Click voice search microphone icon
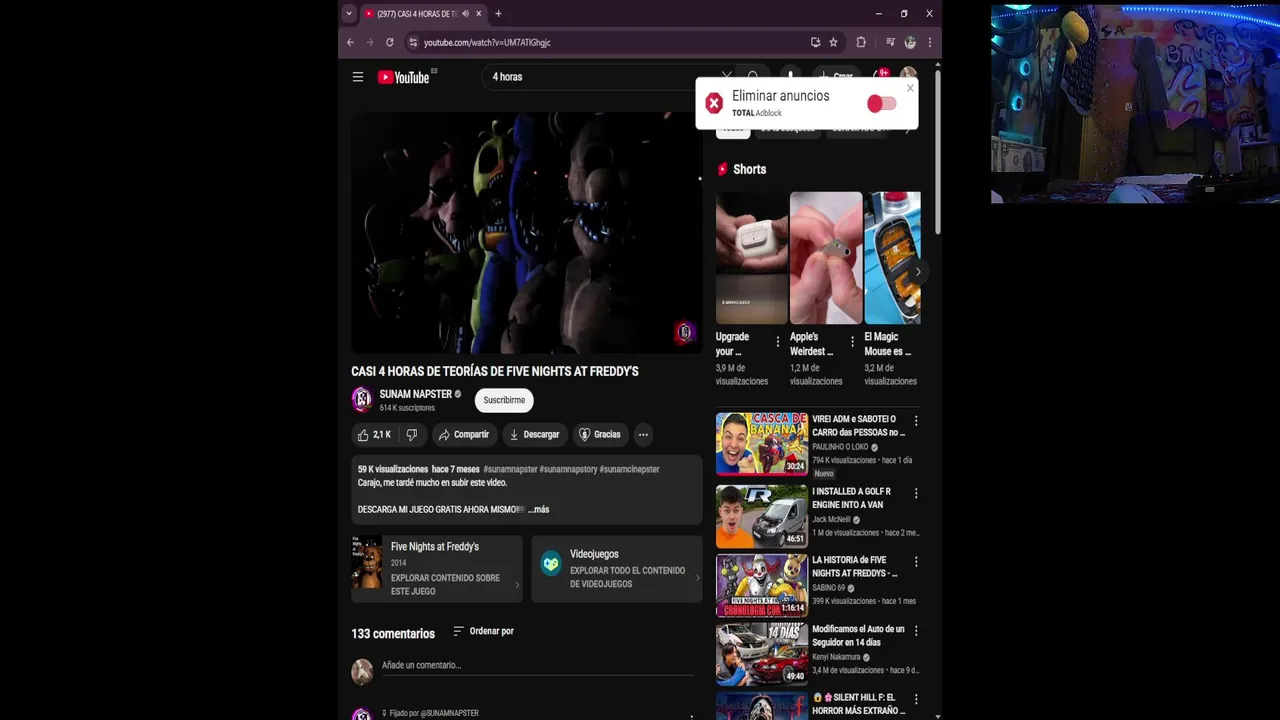 [790, 76]
